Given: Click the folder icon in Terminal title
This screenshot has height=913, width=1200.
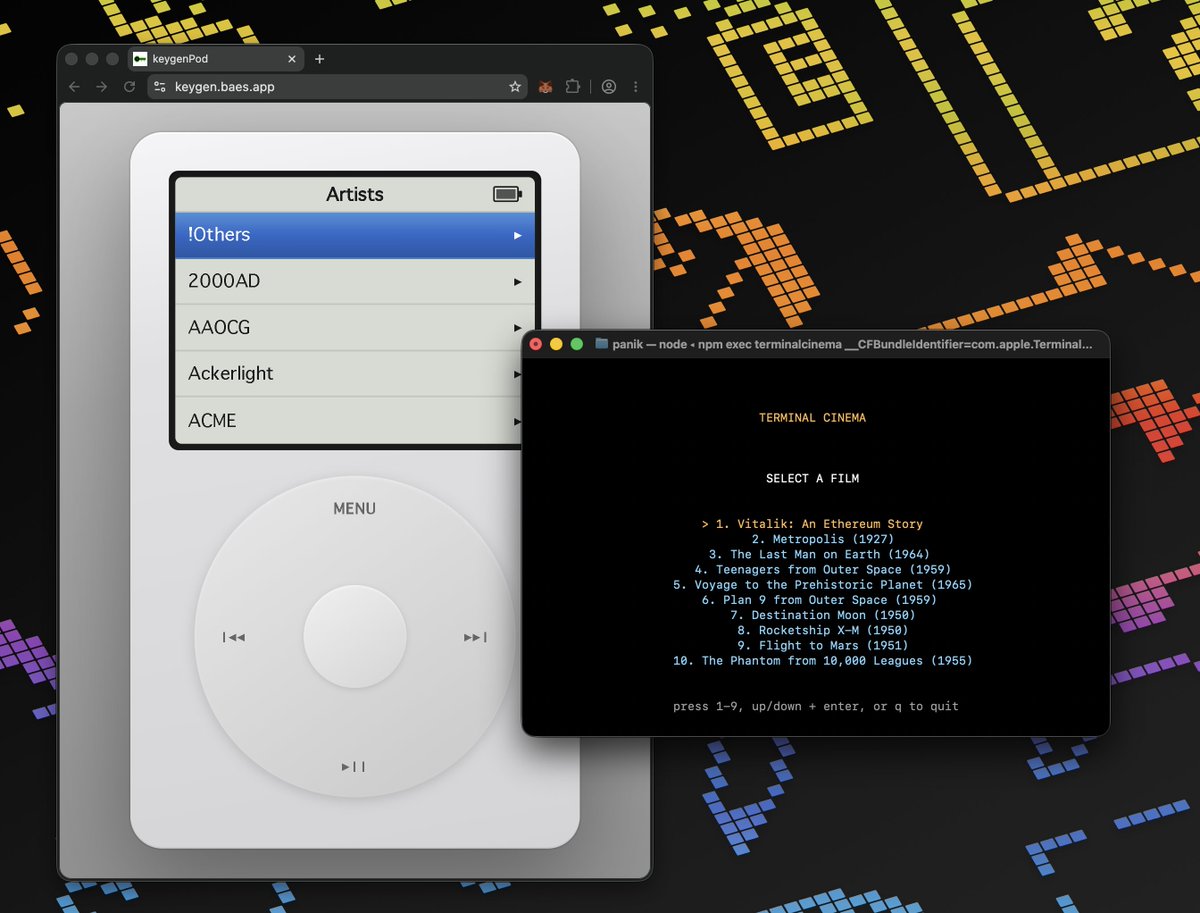Looking at the screenshot, I should click(x=601, y=344).
